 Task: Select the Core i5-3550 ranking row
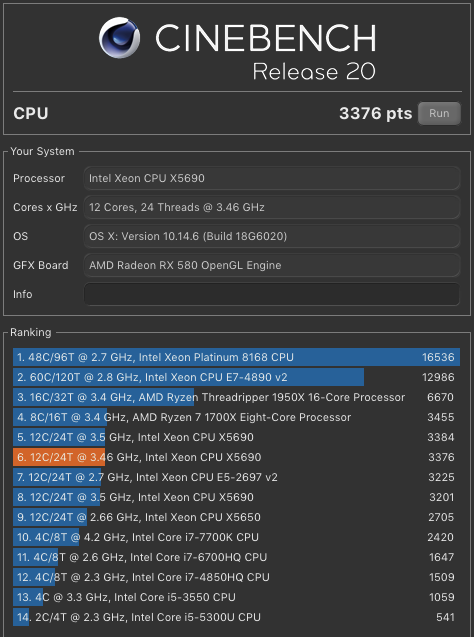[236, 597]
